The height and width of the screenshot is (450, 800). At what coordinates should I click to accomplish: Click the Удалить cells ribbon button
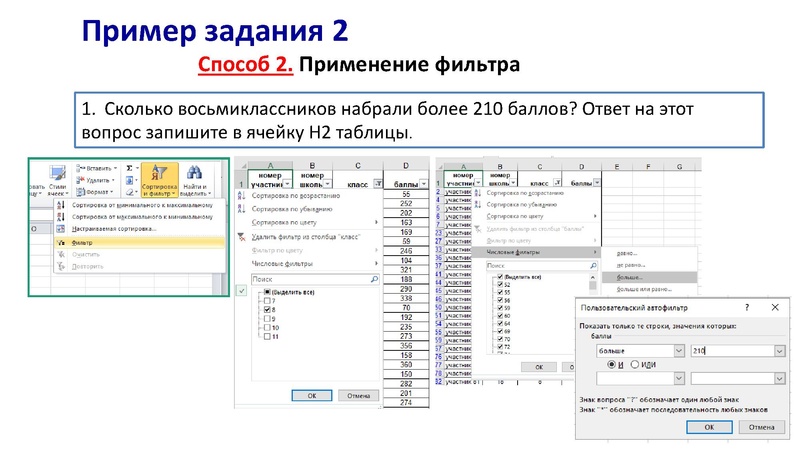(95, 180)
